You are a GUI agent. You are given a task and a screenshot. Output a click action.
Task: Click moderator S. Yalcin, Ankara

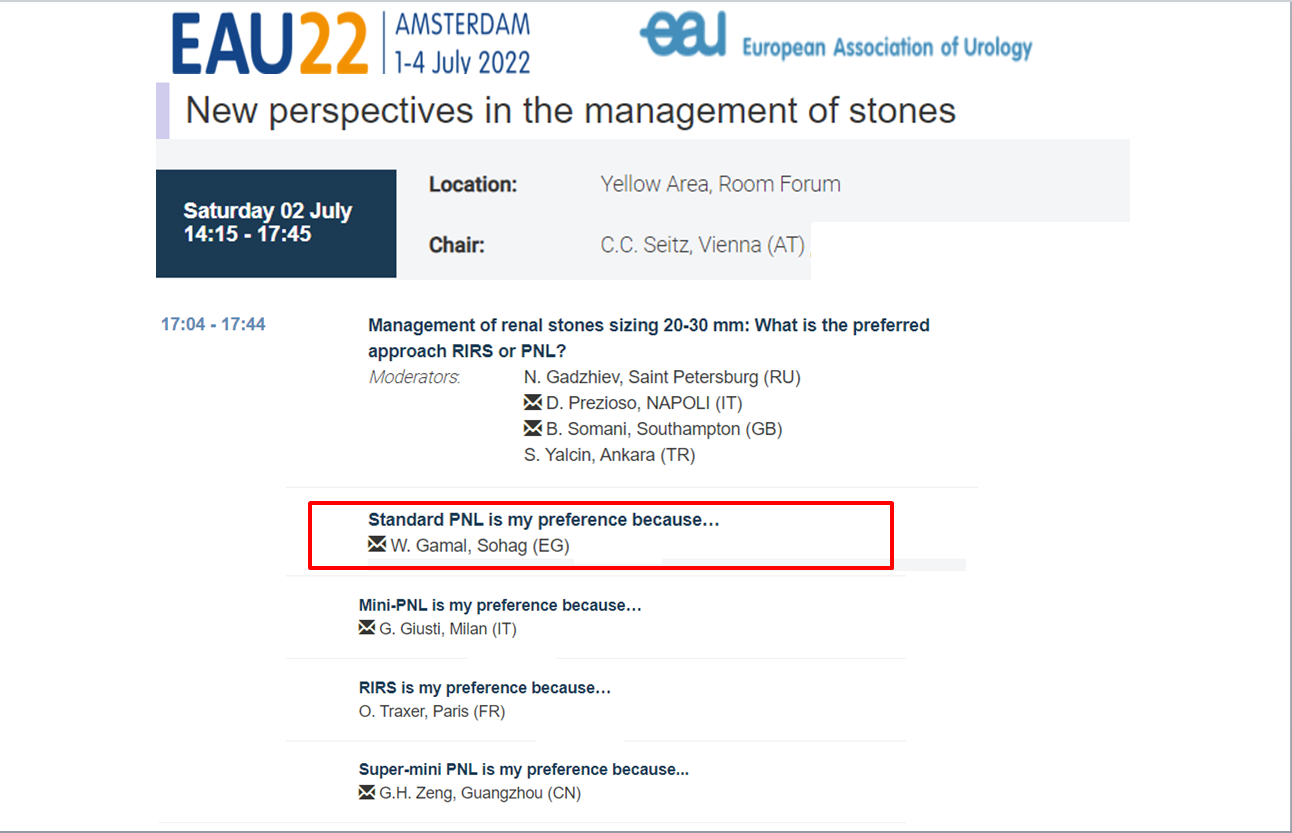[609, 455]
